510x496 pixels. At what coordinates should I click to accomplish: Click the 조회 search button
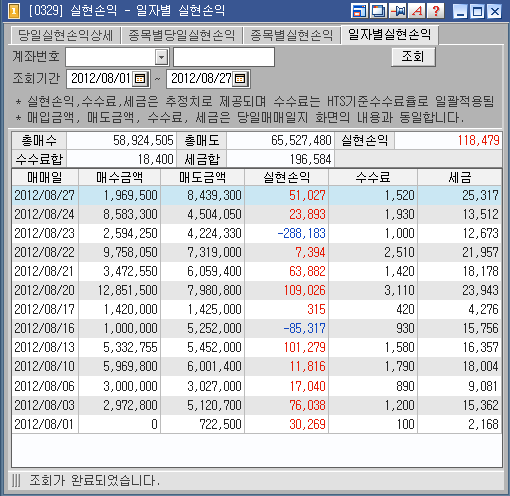click(x=413, y=57)
